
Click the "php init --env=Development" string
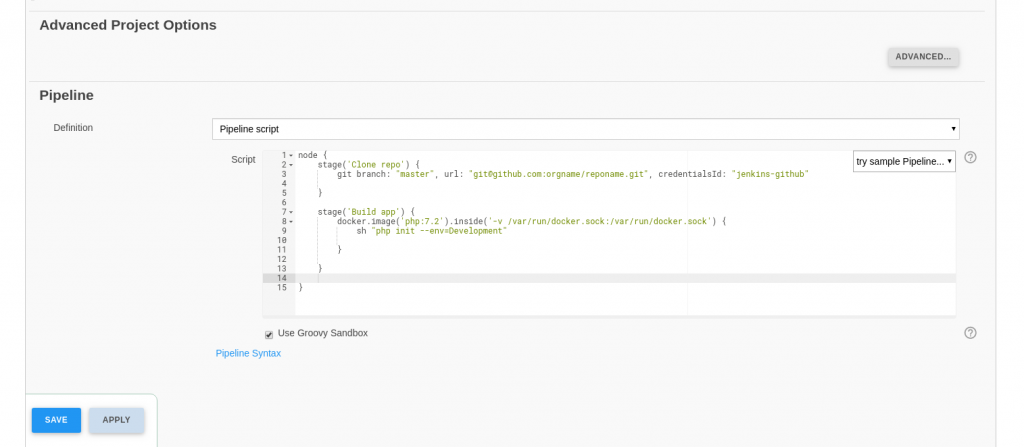(x=439, y=231)
